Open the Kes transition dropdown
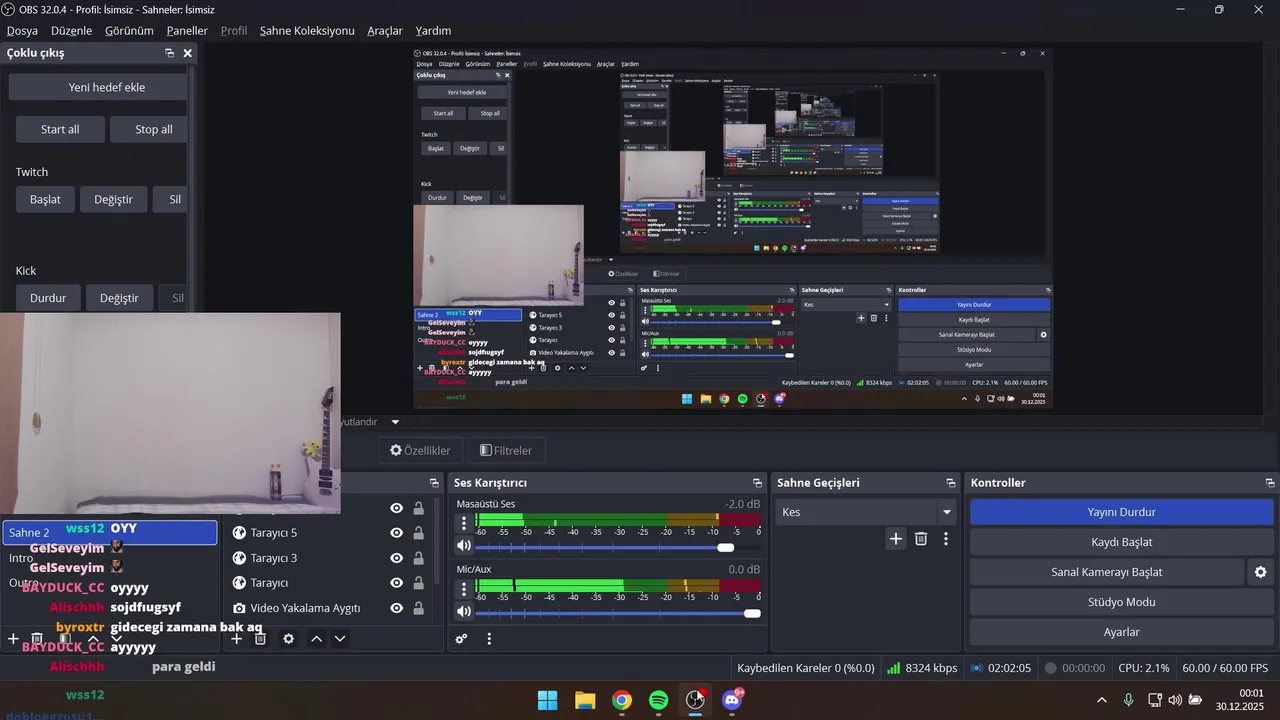The width and height of the screenshot is (1280, 720). pos(866,512)
